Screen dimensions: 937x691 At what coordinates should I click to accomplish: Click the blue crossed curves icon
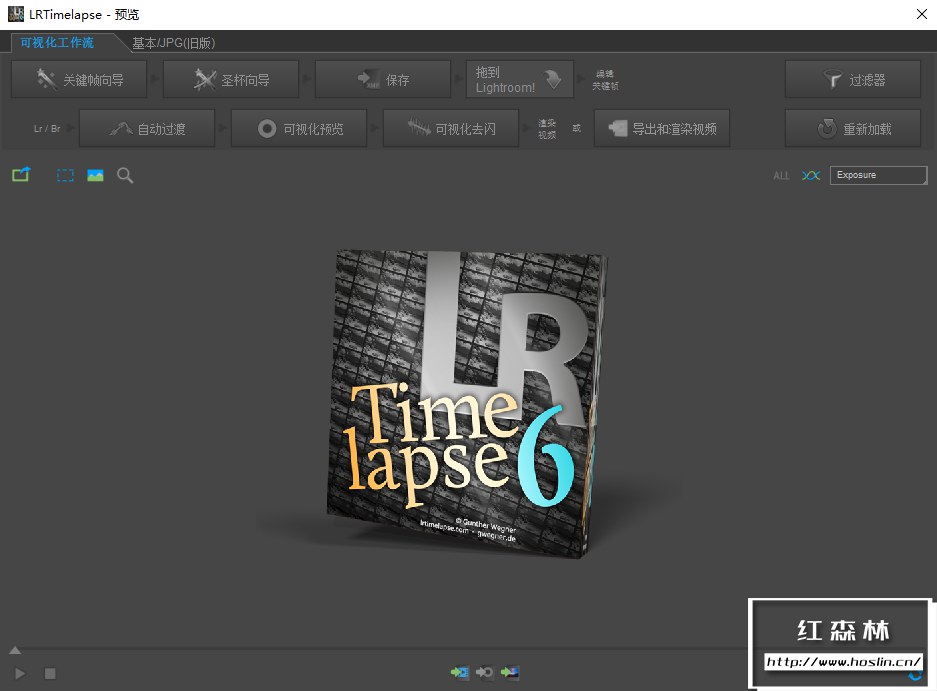(x=811, y=175)
